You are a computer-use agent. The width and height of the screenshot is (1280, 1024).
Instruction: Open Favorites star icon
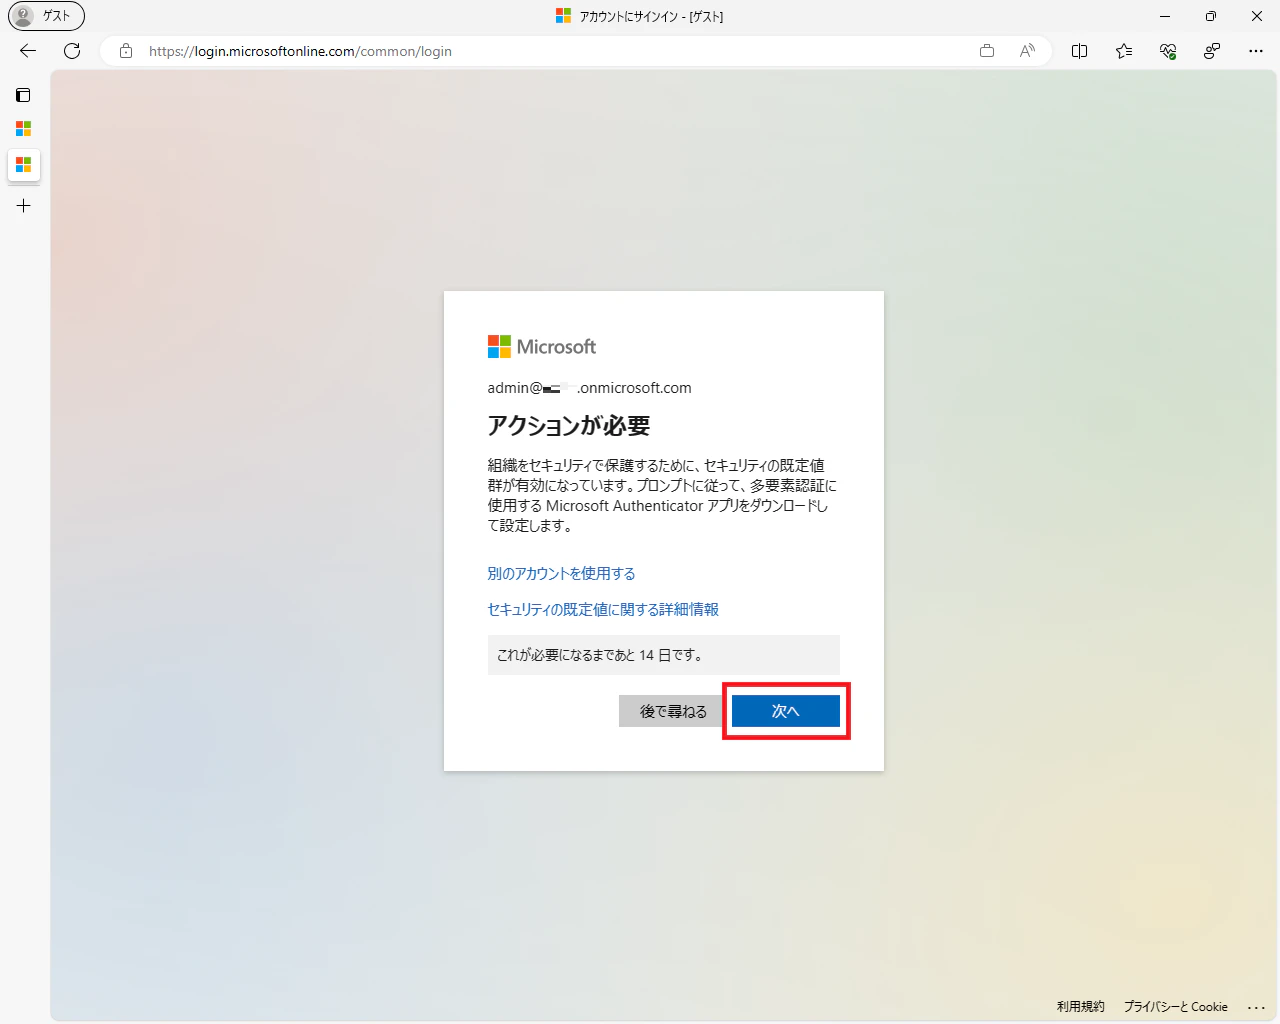click(1124, 51)
